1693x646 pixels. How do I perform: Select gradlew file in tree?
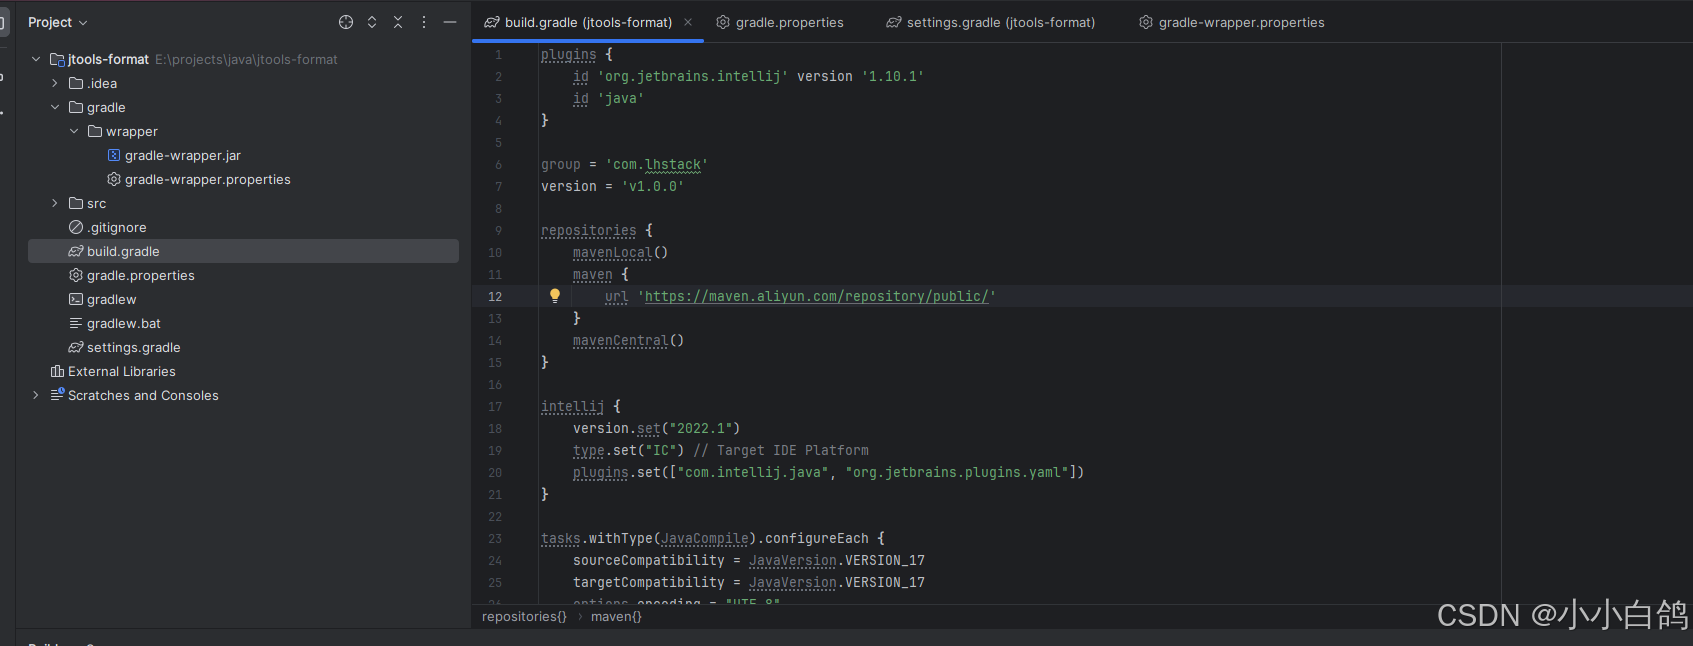(x=111, y=299)
